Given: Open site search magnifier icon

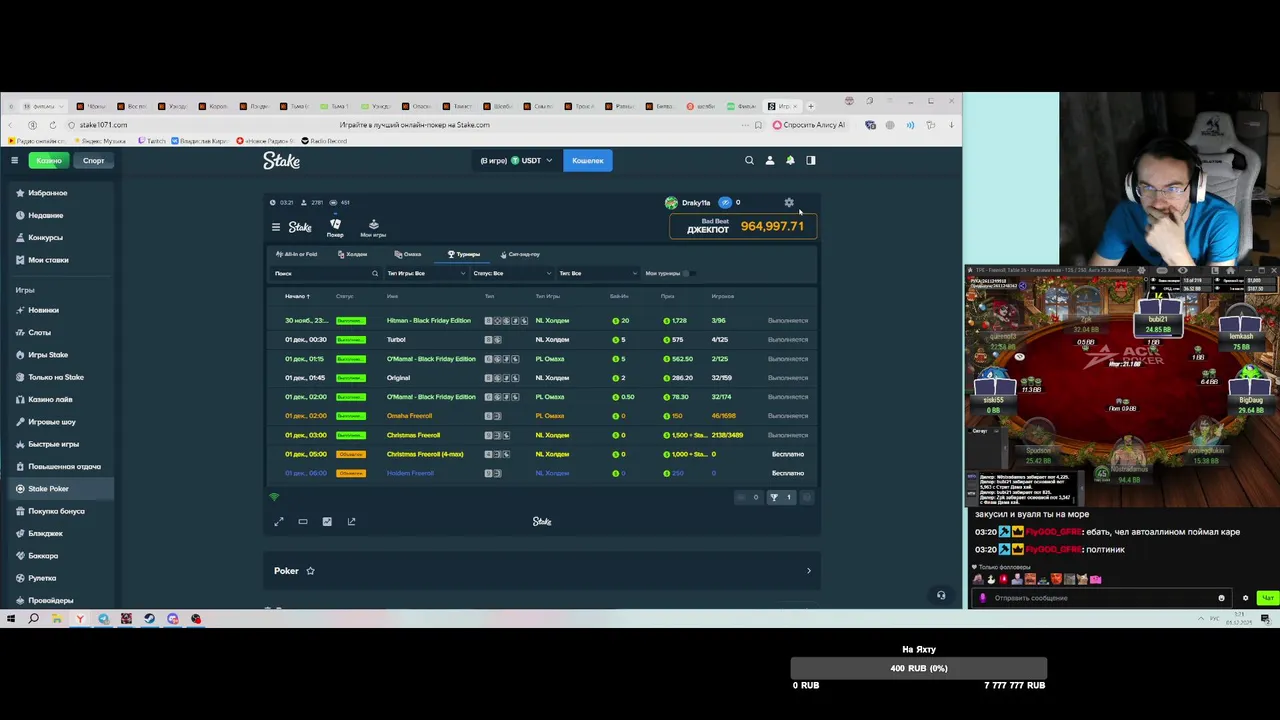Looking at the screenshot, I should point(749,160).
